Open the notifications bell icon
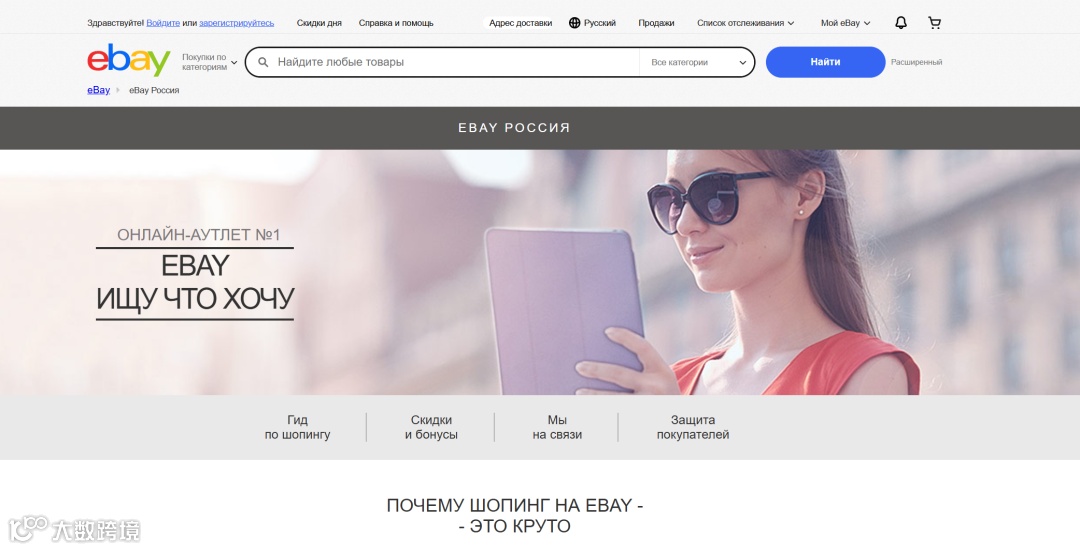 900,23
